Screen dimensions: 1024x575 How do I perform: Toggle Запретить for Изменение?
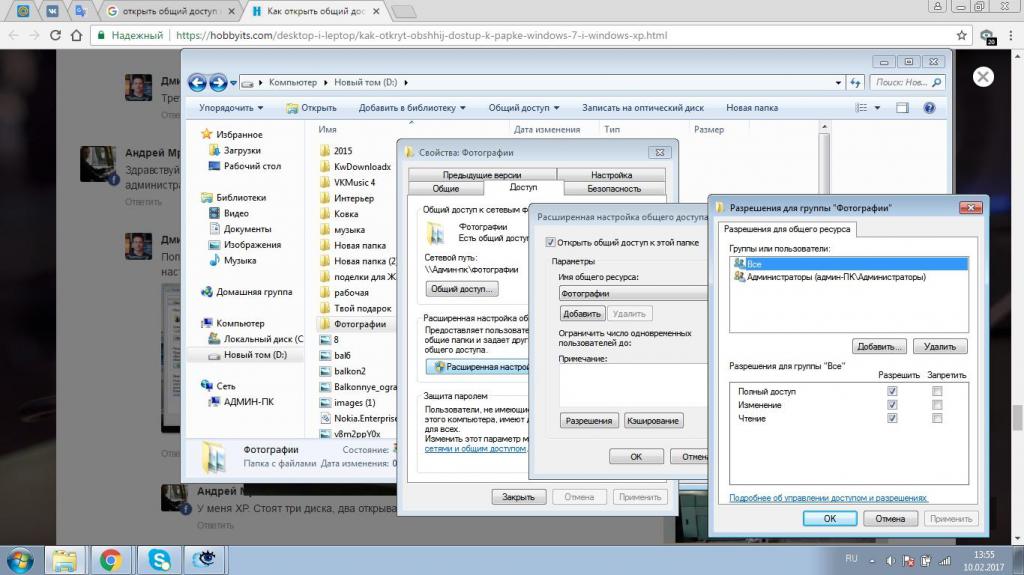(x=937, y=405)
